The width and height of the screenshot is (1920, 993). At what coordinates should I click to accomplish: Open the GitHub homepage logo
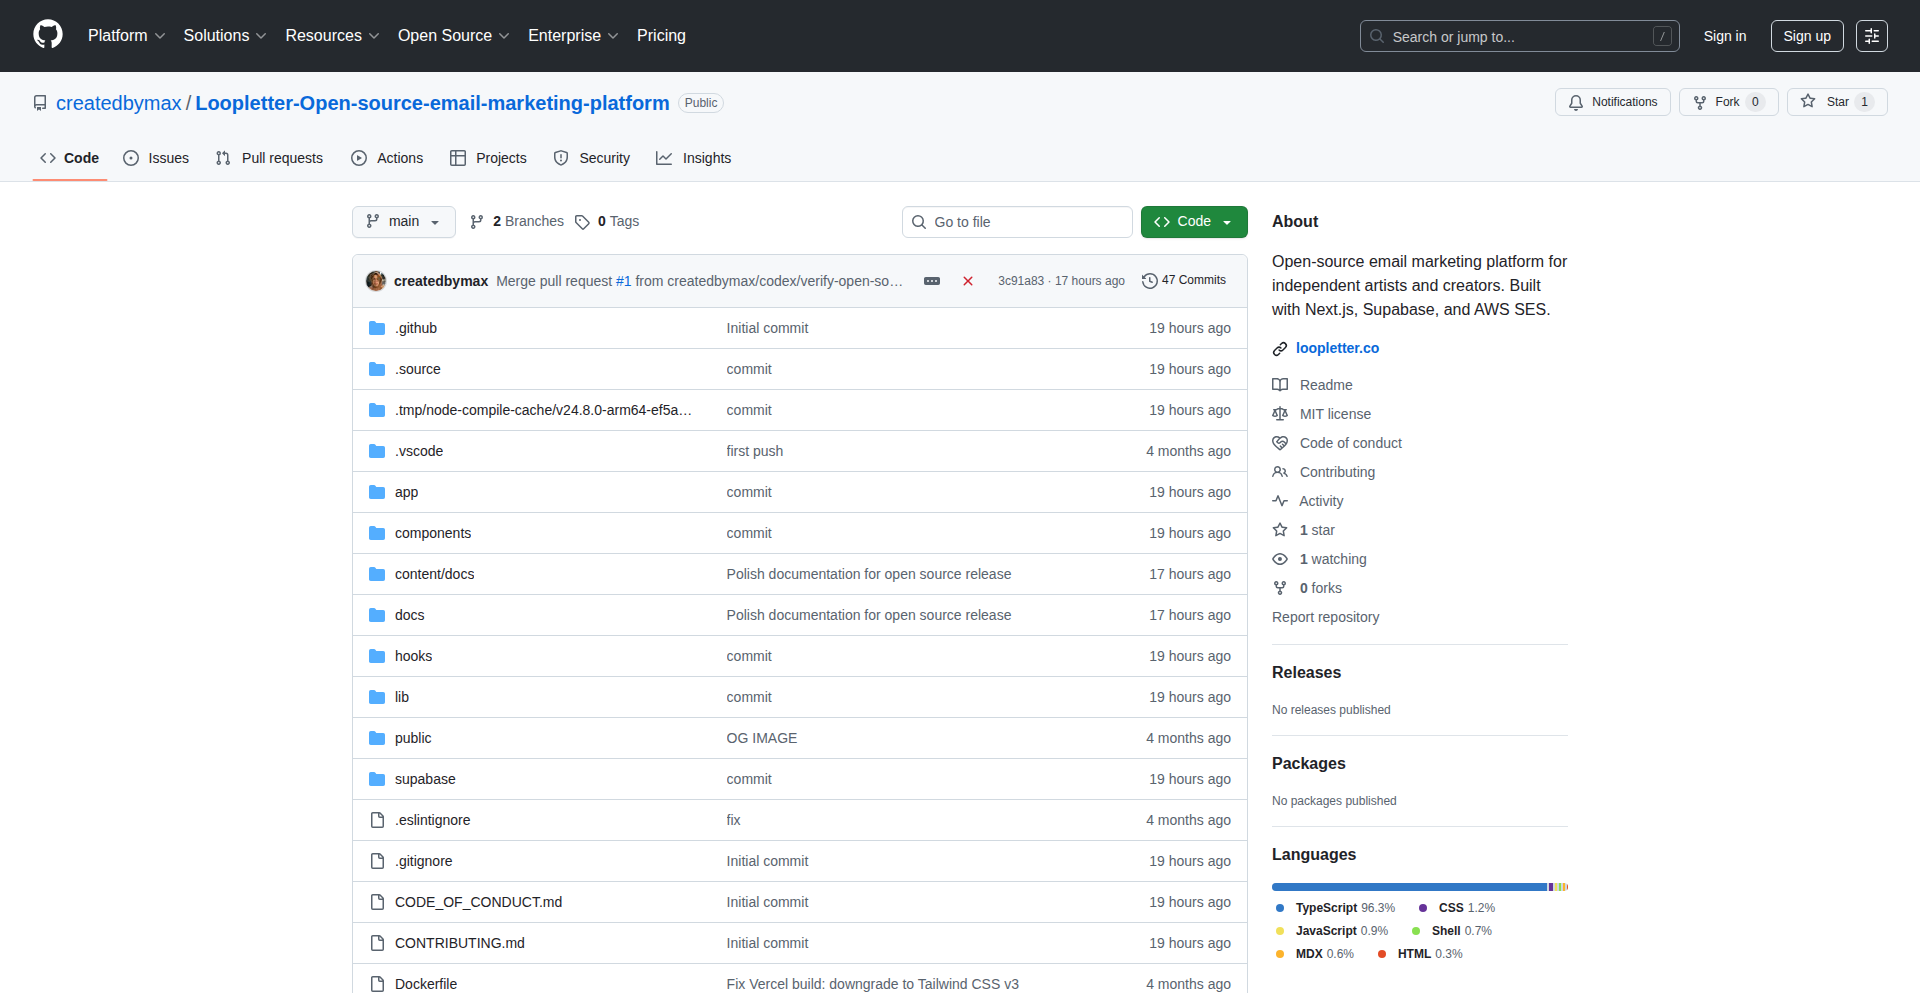[48, 35]
